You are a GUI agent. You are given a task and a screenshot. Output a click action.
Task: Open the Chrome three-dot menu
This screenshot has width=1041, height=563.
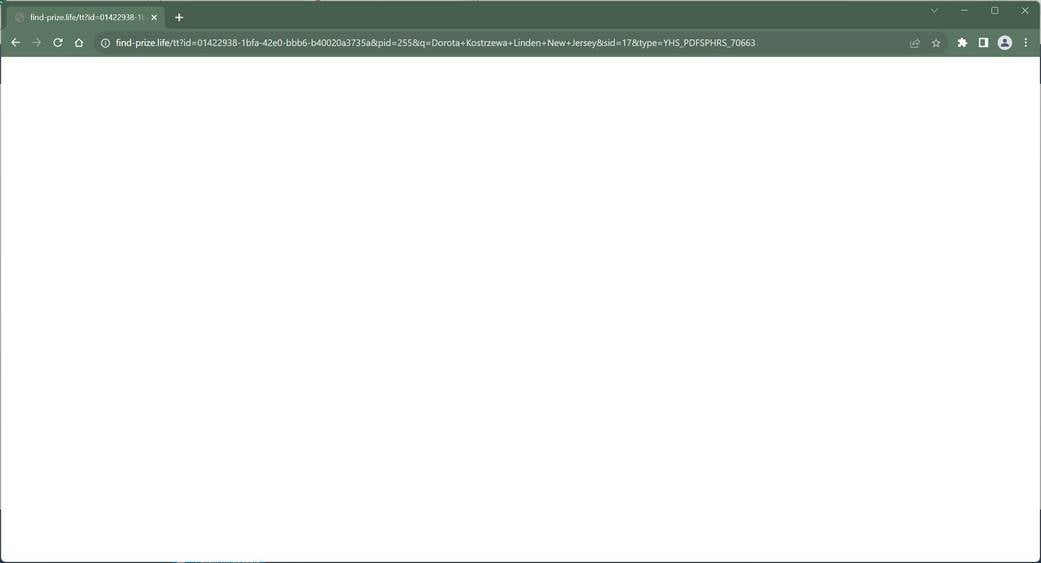[1026, 42]
